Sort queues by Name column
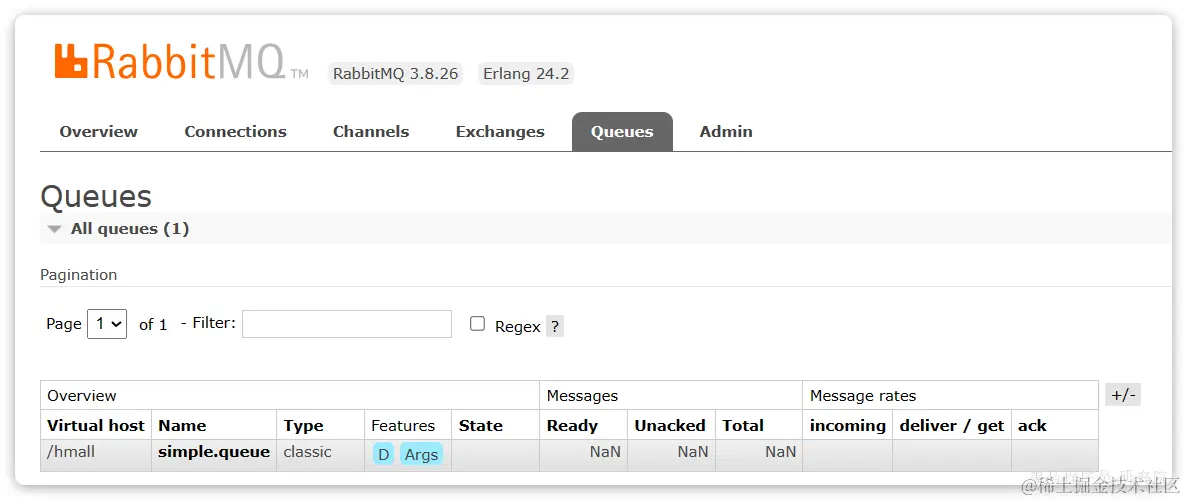 (182, 426)
